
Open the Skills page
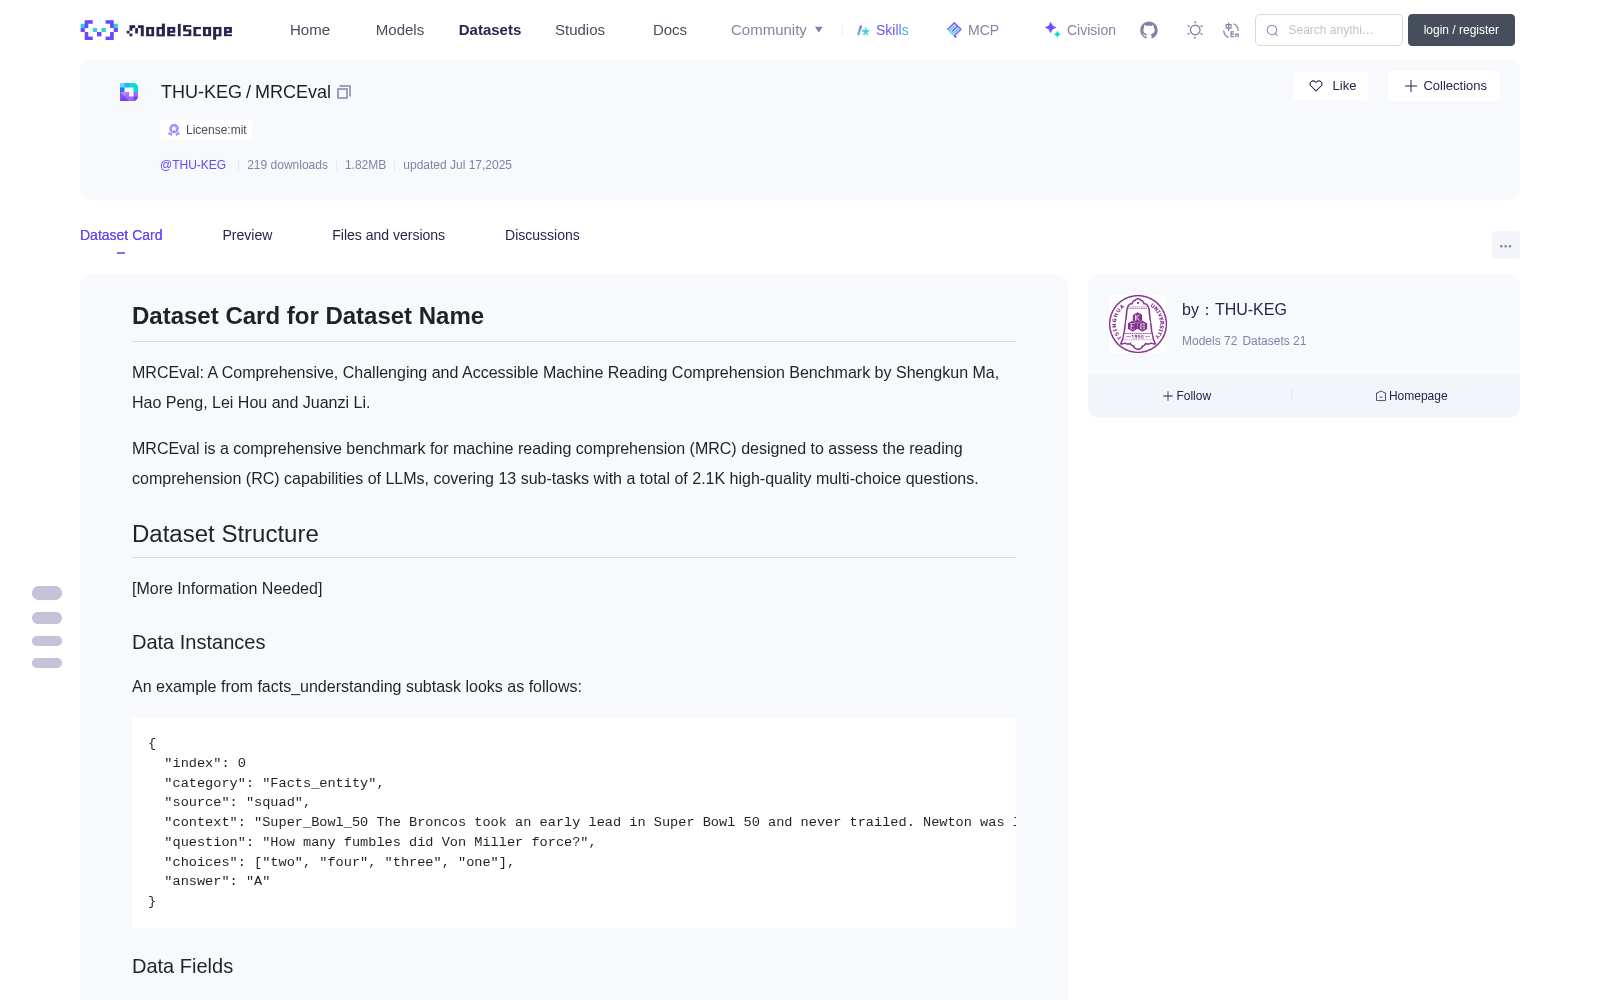pos(883,30)
